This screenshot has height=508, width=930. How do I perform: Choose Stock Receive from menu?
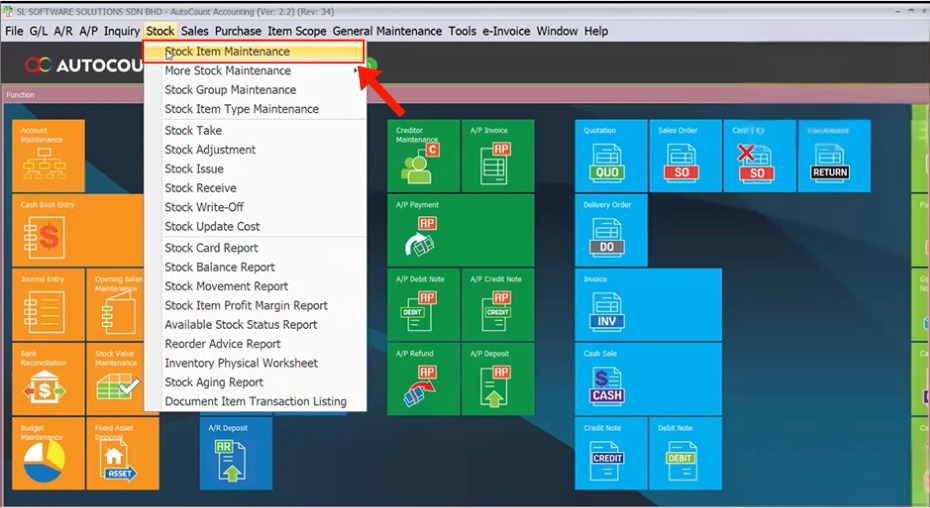pos(255,188)
